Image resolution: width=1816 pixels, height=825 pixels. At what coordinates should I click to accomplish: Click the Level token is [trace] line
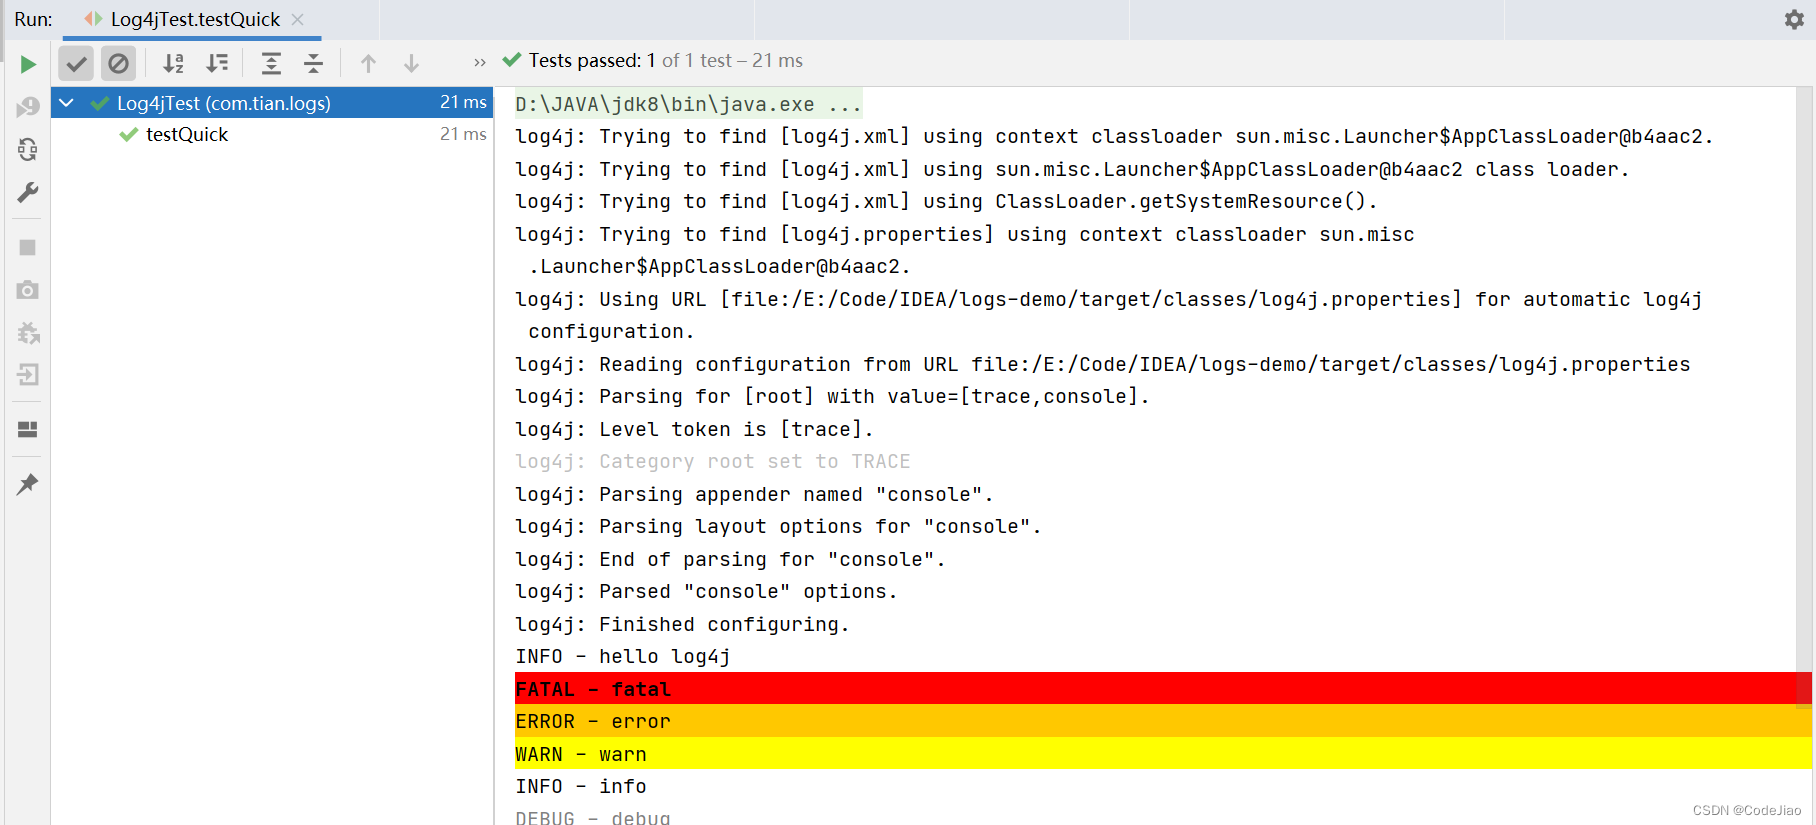pos(694,429)
